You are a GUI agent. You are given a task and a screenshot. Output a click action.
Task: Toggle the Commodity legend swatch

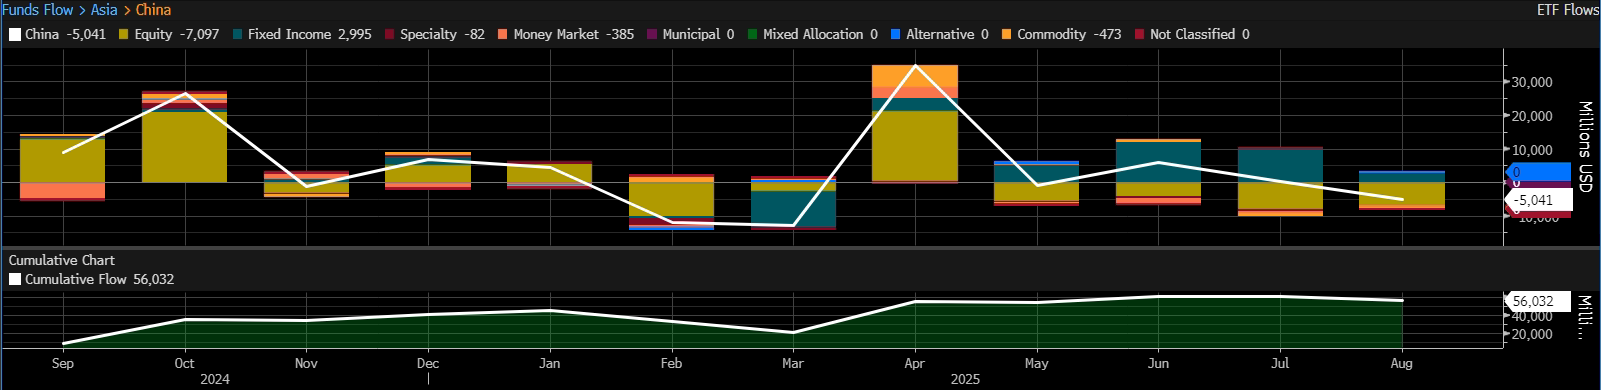[x=1007, y=34]
